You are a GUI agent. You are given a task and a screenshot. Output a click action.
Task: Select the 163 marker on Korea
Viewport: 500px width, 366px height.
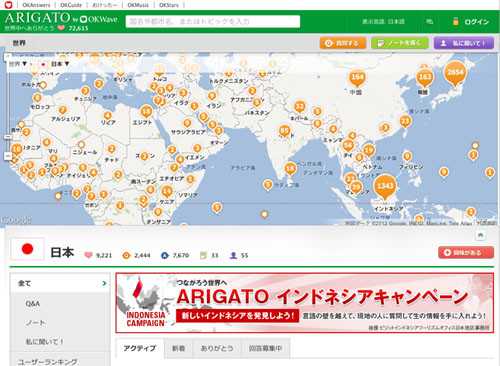tap(425, 78)
